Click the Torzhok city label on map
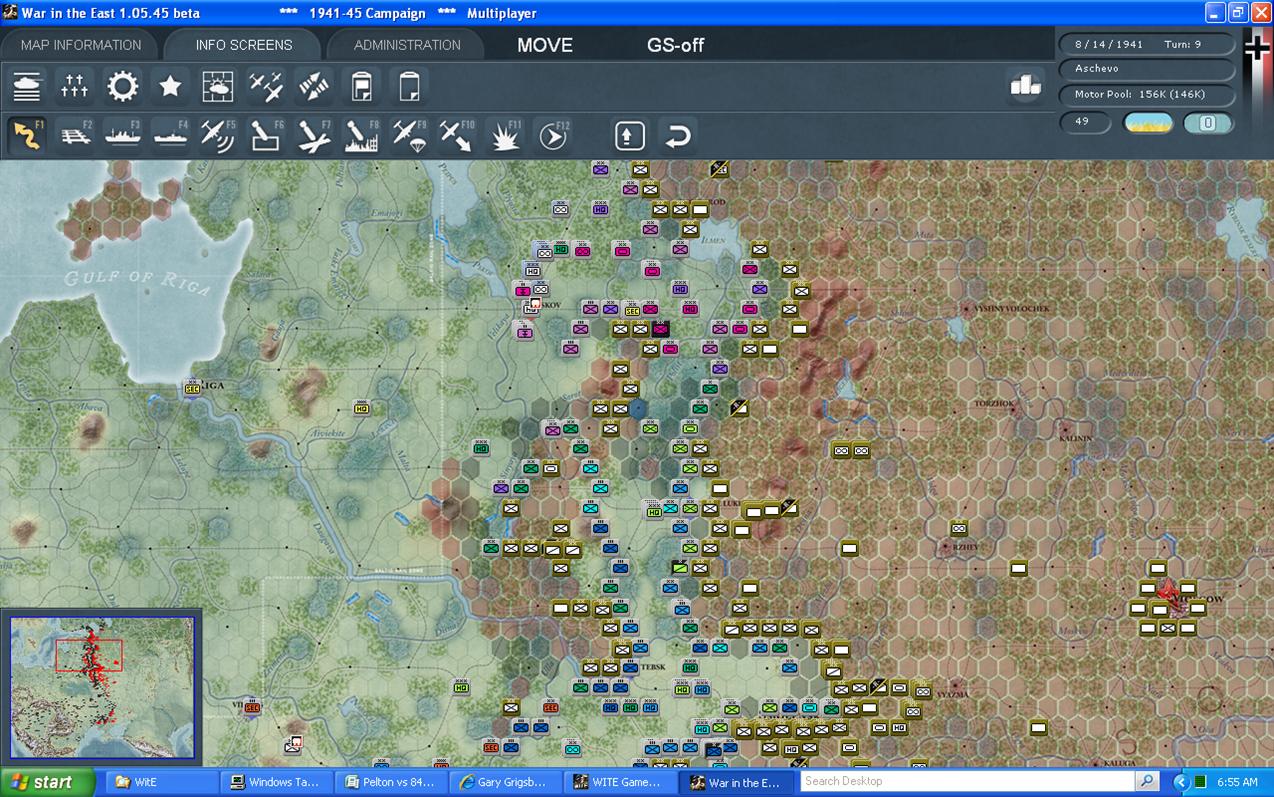Image resolution: width=1274 pixels, height=797 pixels. (x=995, y=404)
